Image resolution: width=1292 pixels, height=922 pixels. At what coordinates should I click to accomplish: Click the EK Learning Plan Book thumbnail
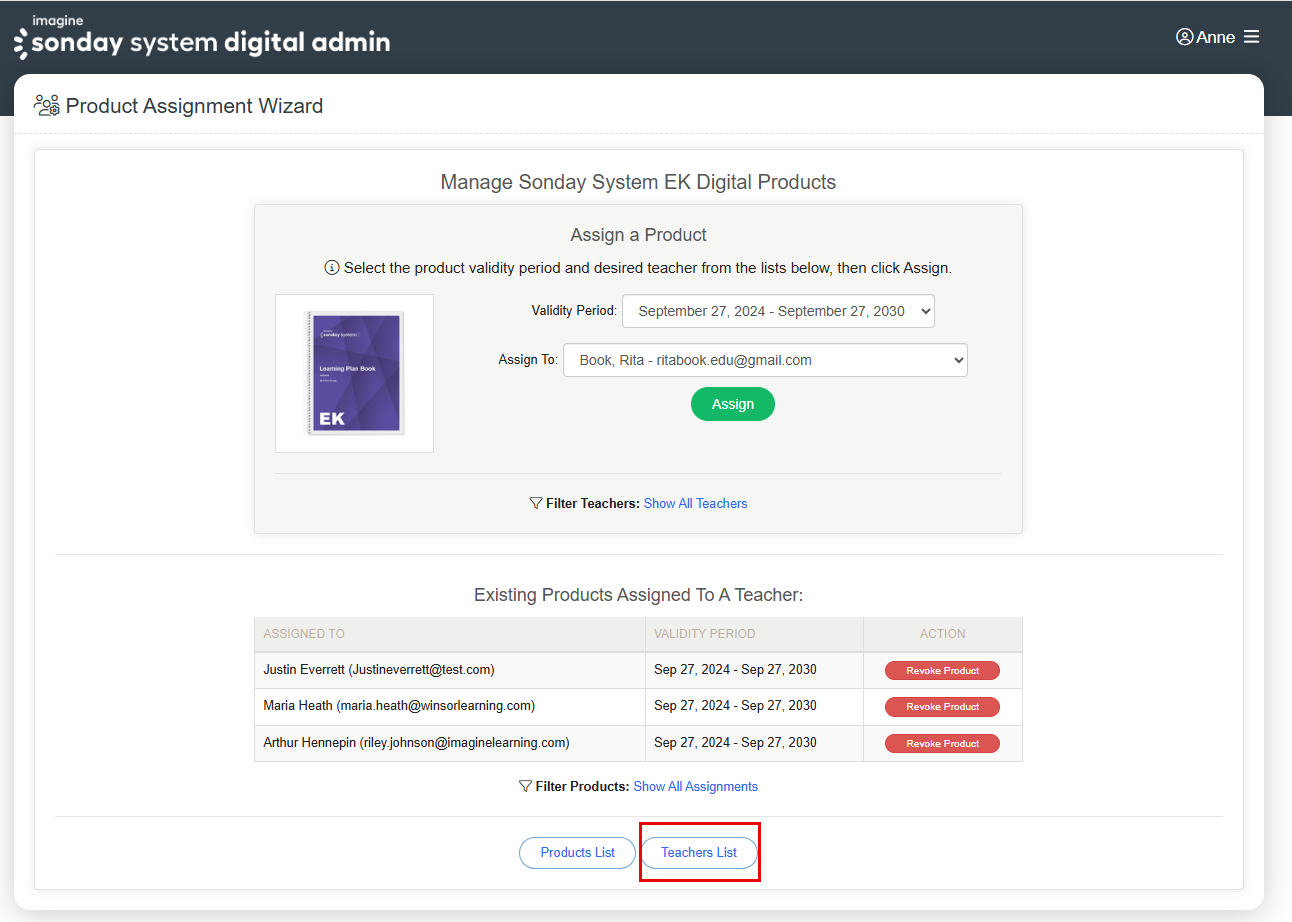(354, 373)
